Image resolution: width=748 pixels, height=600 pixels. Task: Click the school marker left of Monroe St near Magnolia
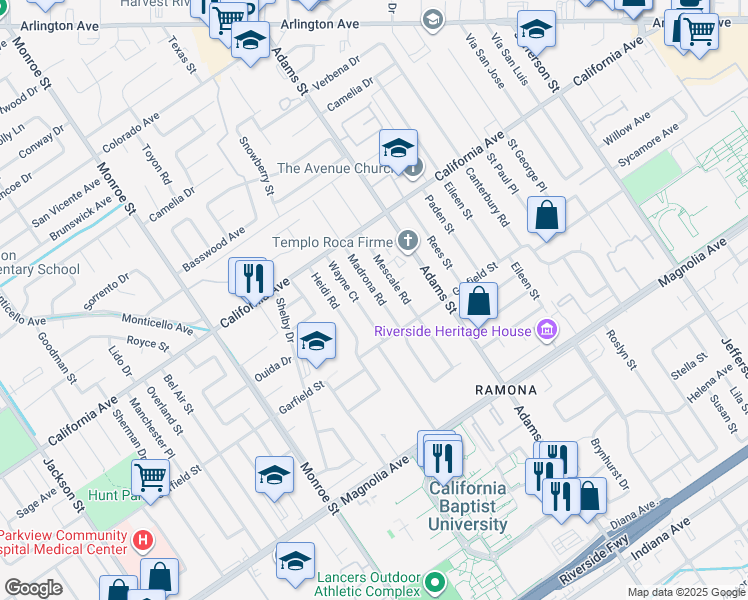[274, 478]
